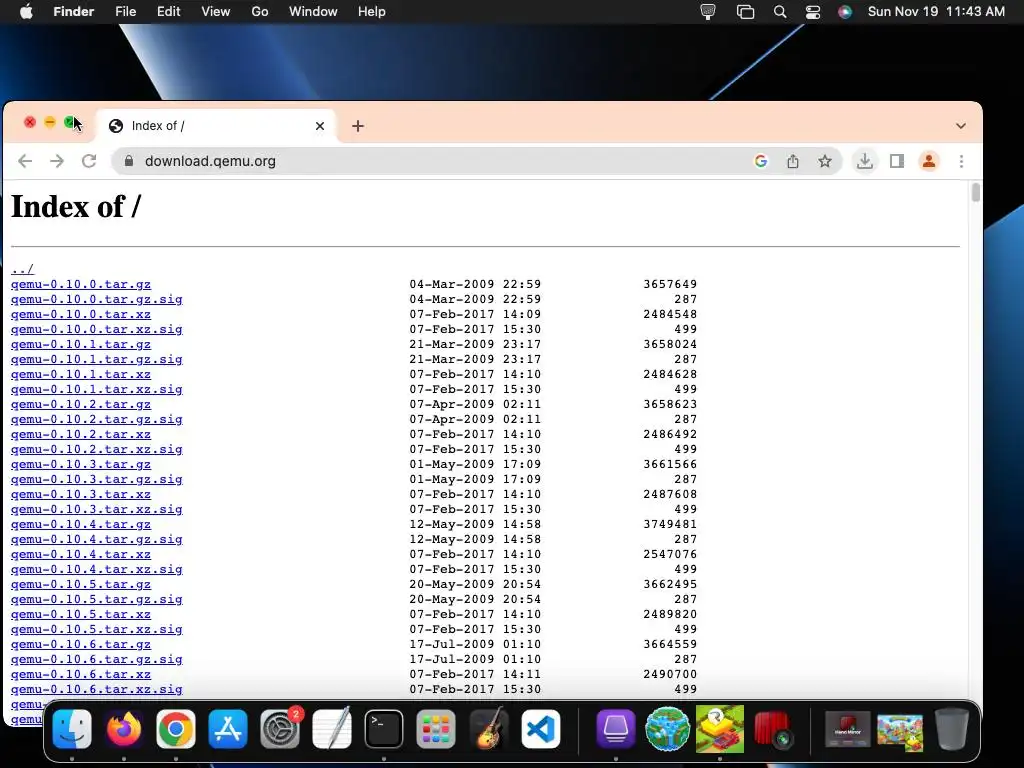This screenshot has height=768, width=1024.
Task: Click the Index of / heading
Action: click(x=76, y=207)
